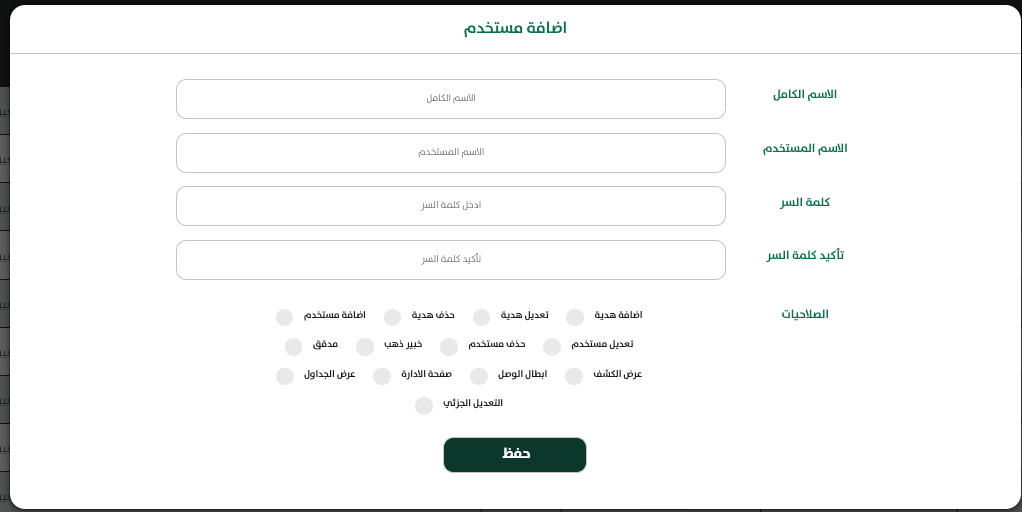Enable the عرض الجداول permission checkbox
Image resolution: width=1022 pixels, height=512 pixels.
[x=285, y=377]
